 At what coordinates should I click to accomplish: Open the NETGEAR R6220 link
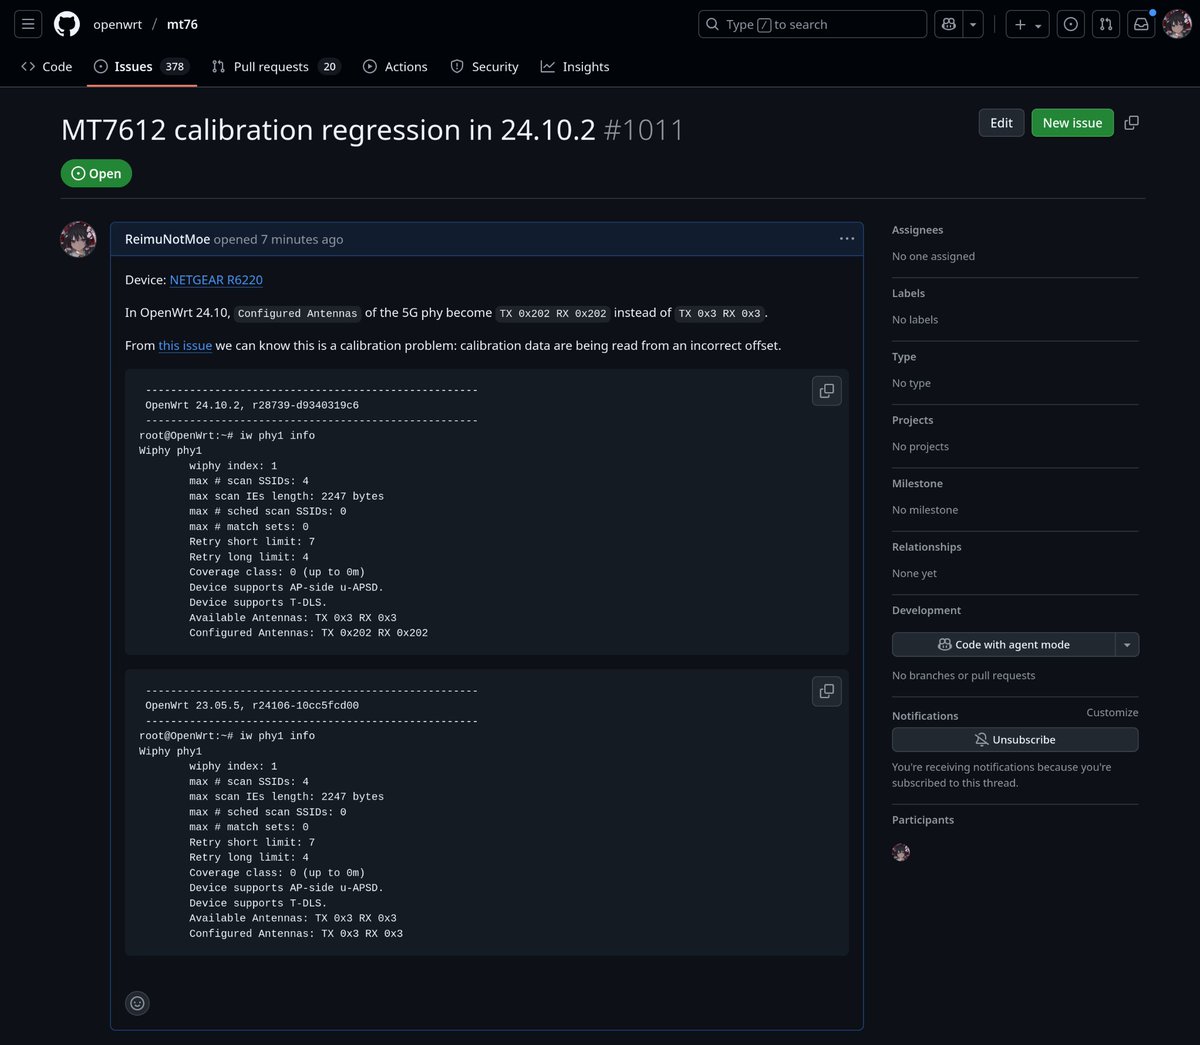[216, 280]
